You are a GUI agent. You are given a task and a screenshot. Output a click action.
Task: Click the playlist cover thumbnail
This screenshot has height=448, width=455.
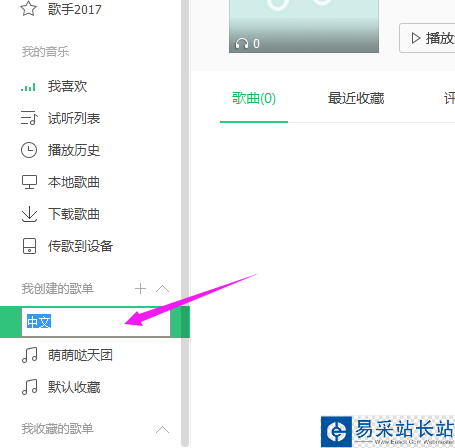click(304, 26)
